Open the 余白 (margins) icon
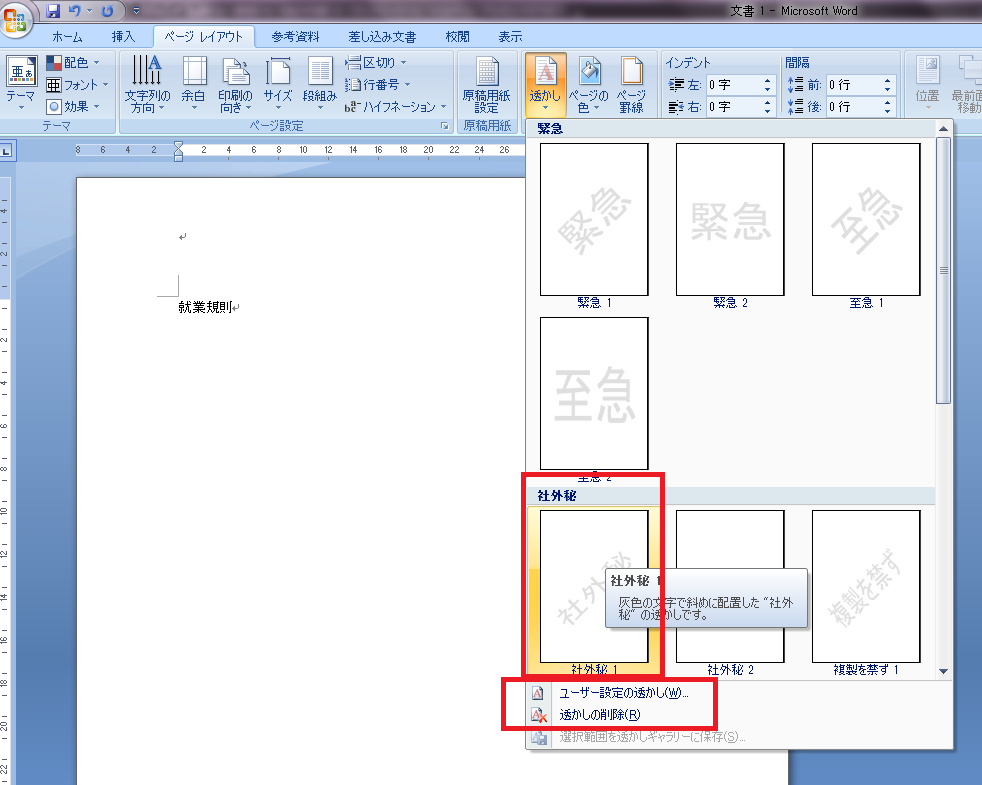 point(193,82)
